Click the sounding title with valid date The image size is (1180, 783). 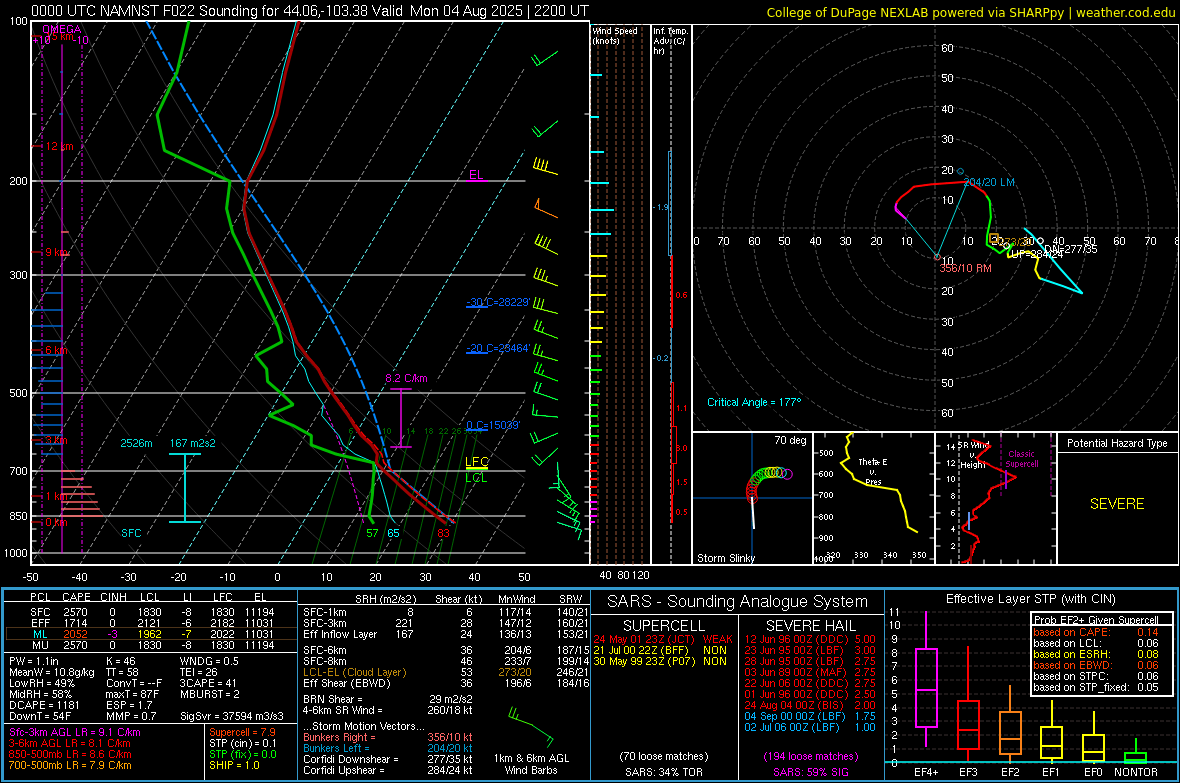pyautogui.click(x=310, y=11)
